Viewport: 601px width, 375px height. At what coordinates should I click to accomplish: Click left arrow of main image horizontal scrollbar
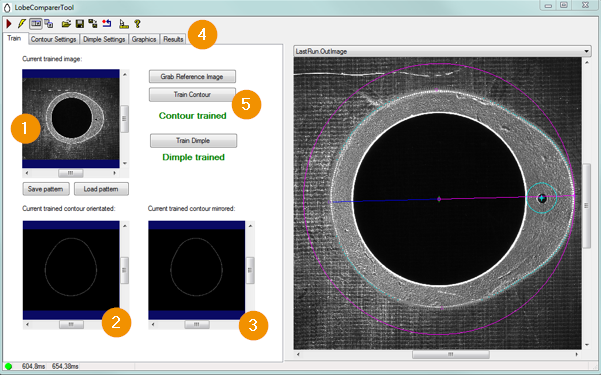pos(298,355)
